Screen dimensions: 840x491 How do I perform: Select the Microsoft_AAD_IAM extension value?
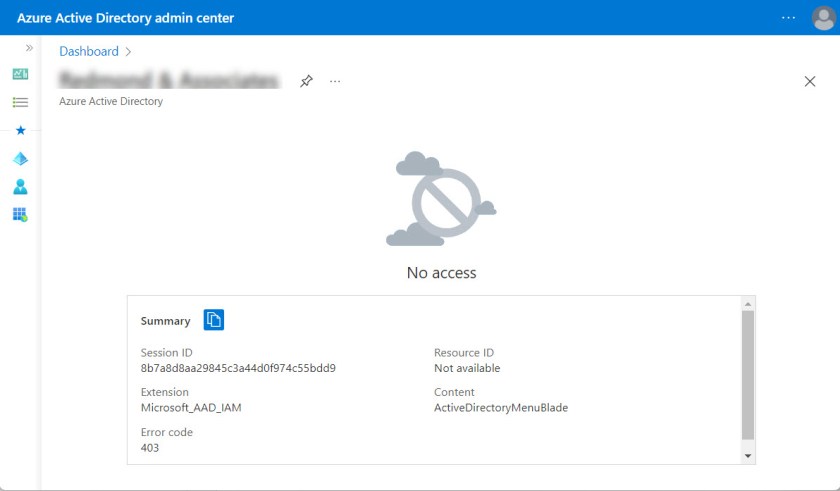point(191,408)
